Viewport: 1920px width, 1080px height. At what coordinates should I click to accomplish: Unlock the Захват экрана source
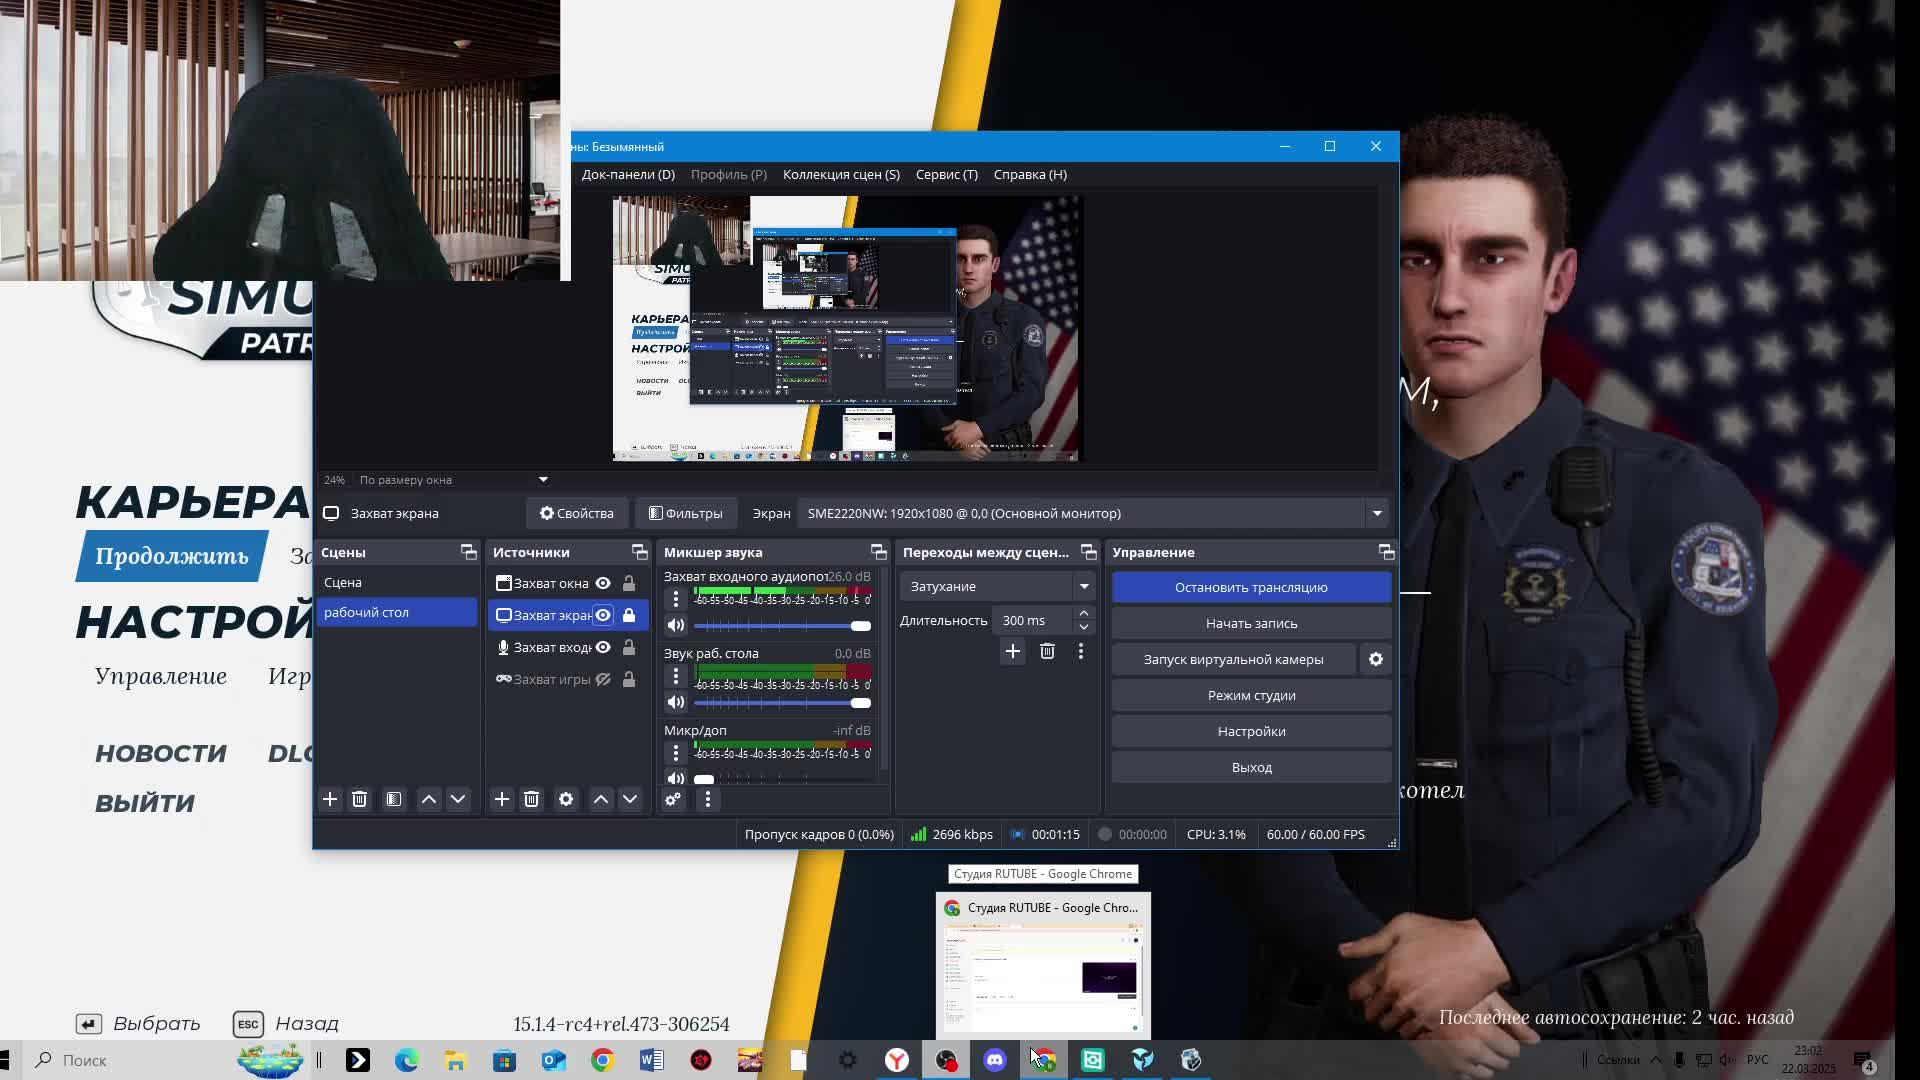[x=629, y=615]
